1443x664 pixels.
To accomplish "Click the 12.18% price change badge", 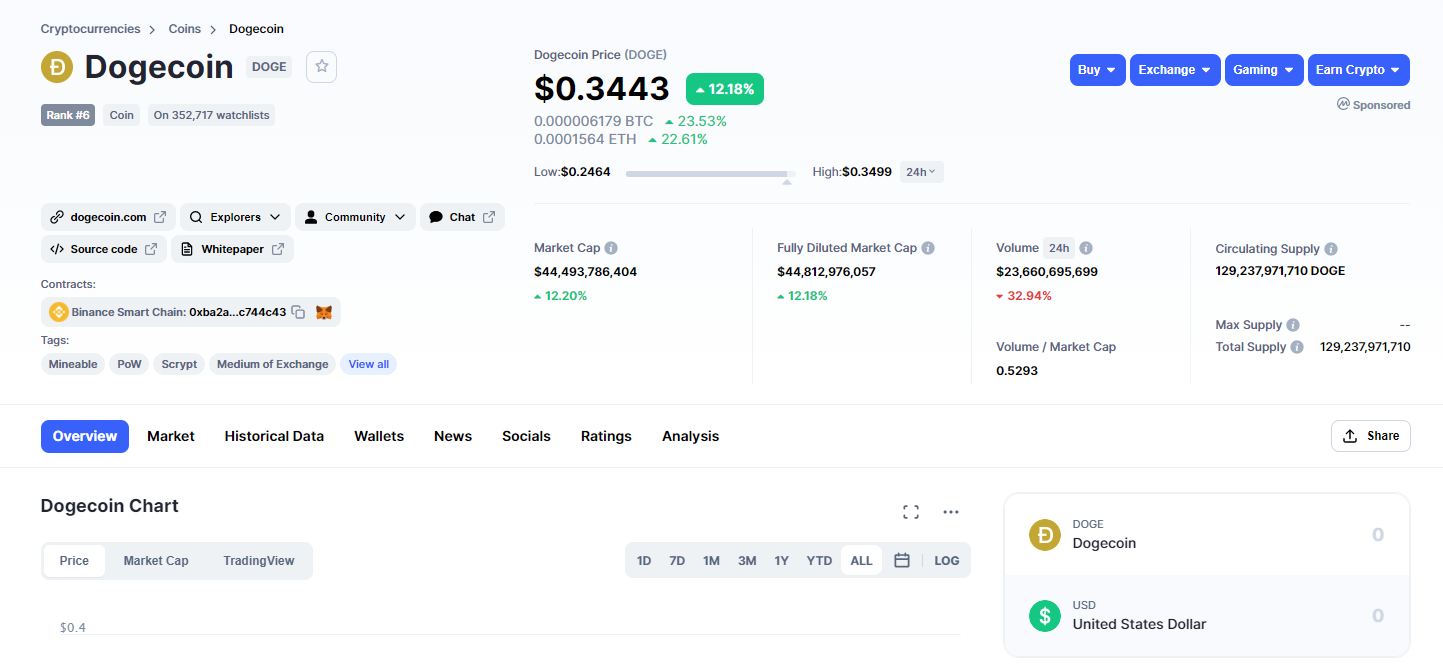I will [725, 89].
